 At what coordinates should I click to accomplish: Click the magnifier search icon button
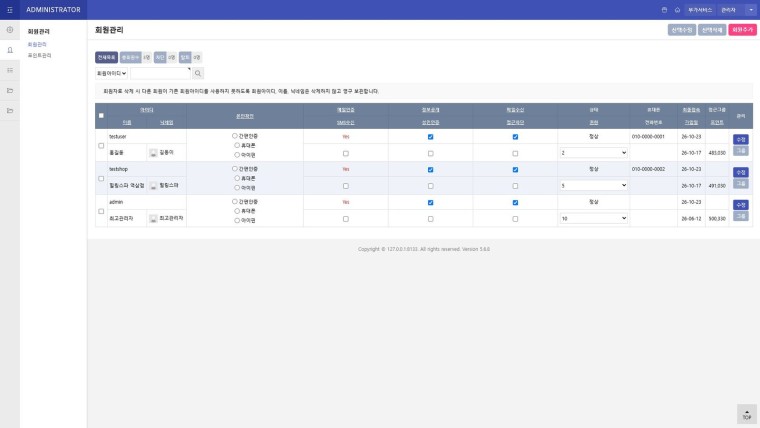point(198,73)
